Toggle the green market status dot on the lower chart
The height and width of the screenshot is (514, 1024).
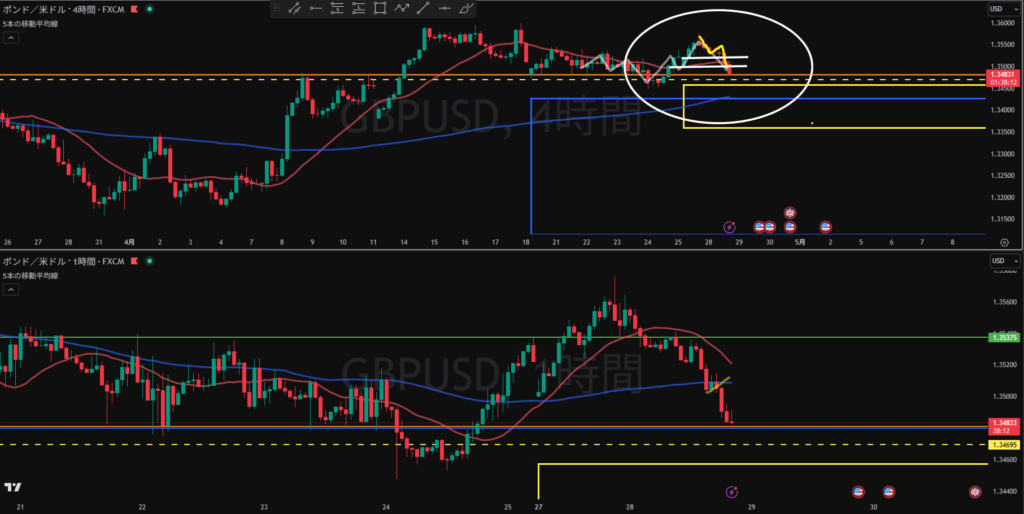[150, 261]
